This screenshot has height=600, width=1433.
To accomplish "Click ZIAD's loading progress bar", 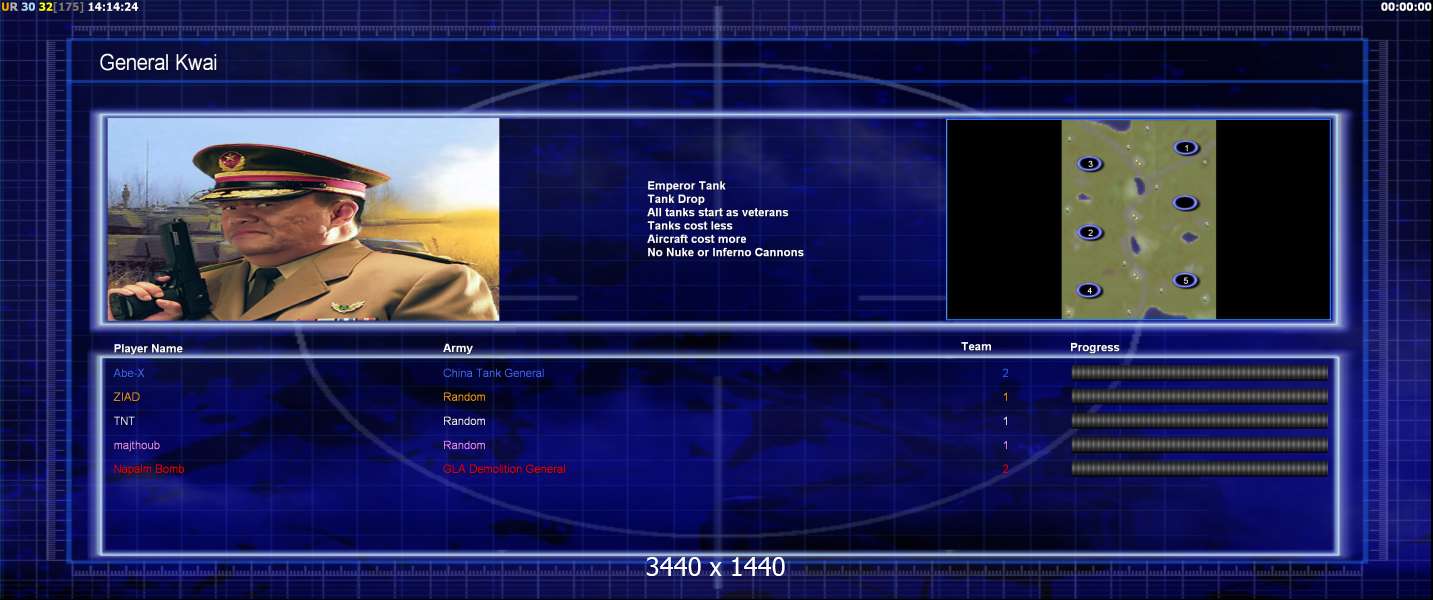I will tap(1200, 397).
